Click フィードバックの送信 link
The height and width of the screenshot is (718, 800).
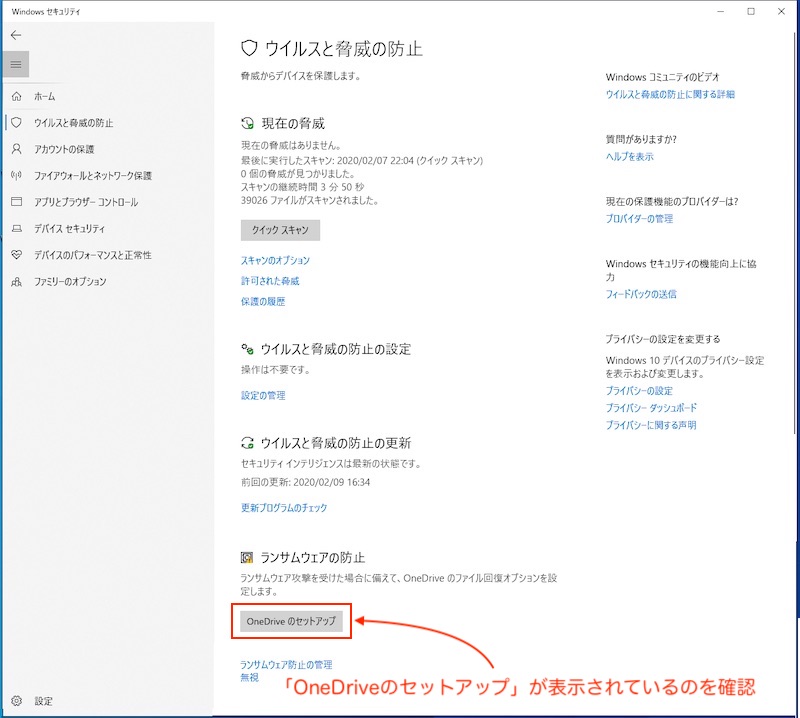[x=641, y=294]
